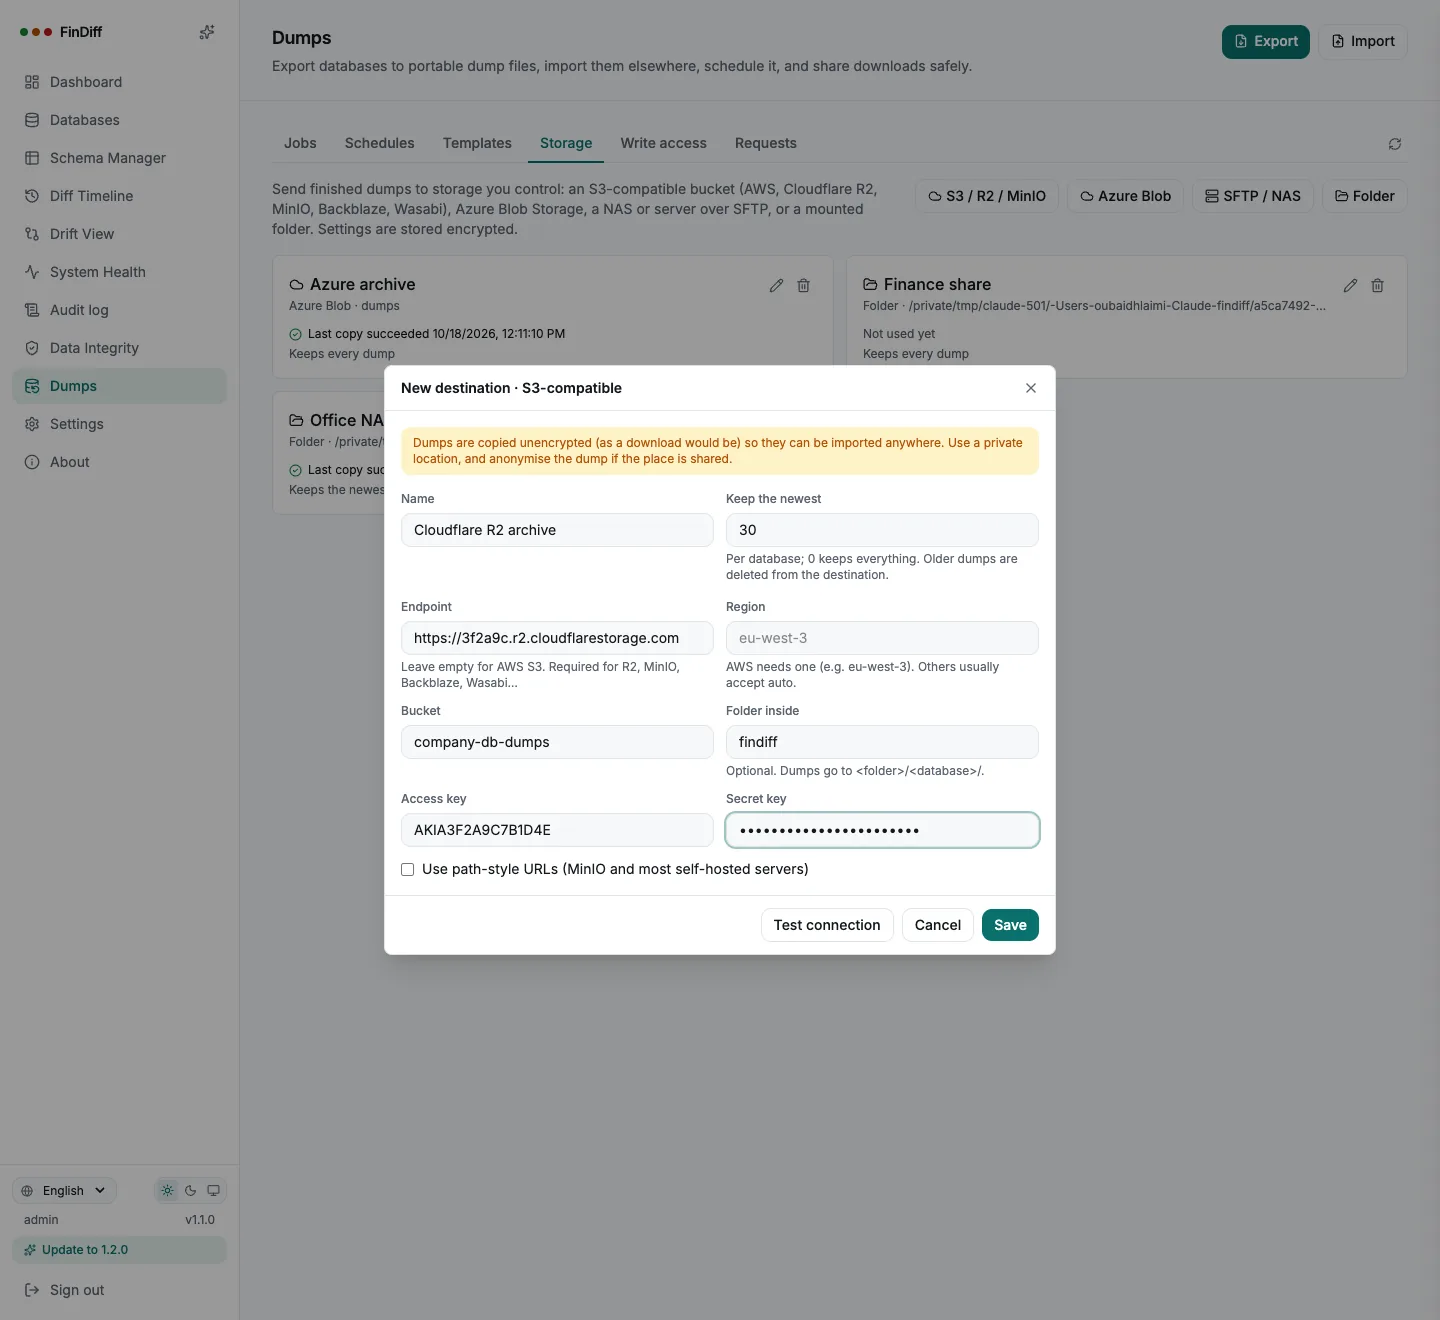Add a Folder destination
The height and width of the screenshot is (1320, 1440).
pos(1365,196)
